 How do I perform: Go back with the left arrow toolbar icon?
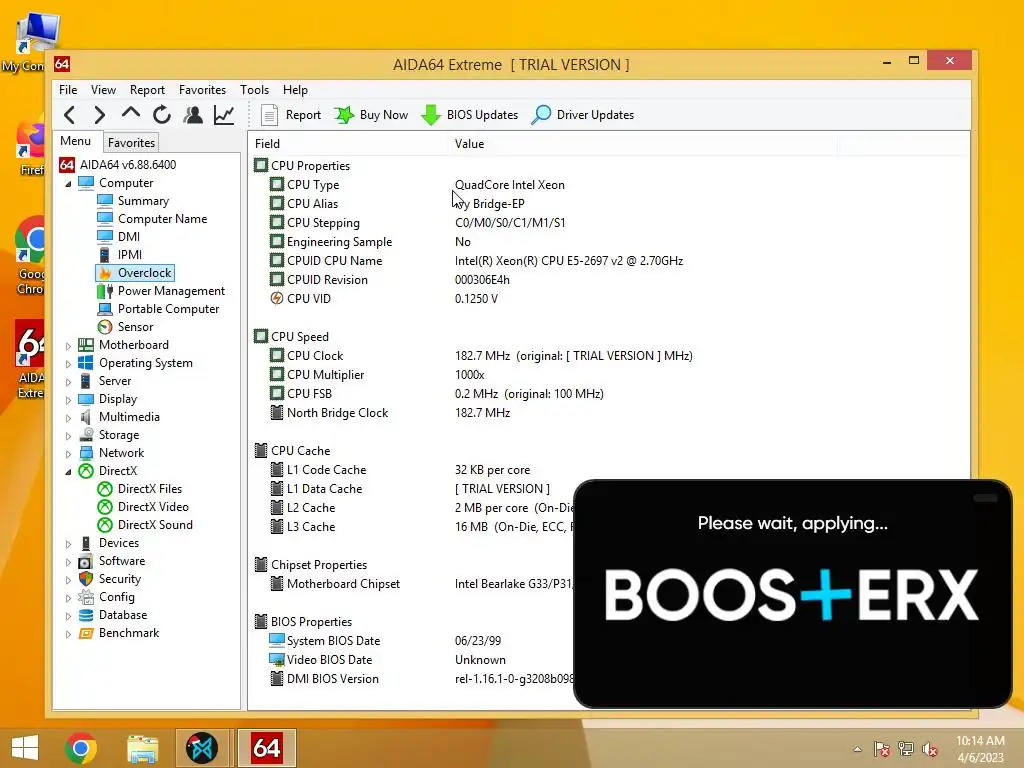(x=70, y=115)
